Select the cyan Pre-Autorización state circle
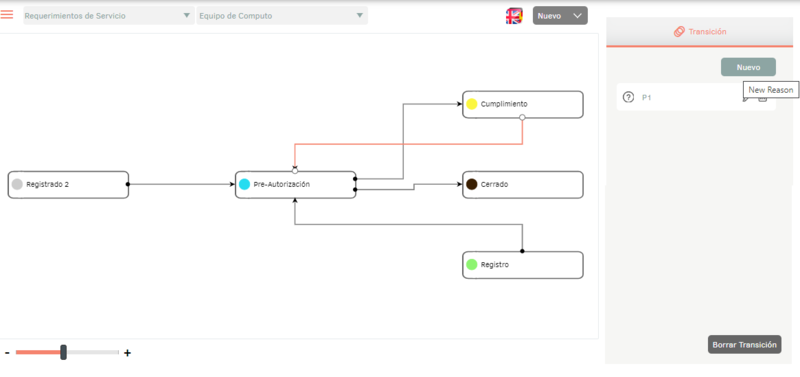This screenshot has height=377, width=800. 244,184
